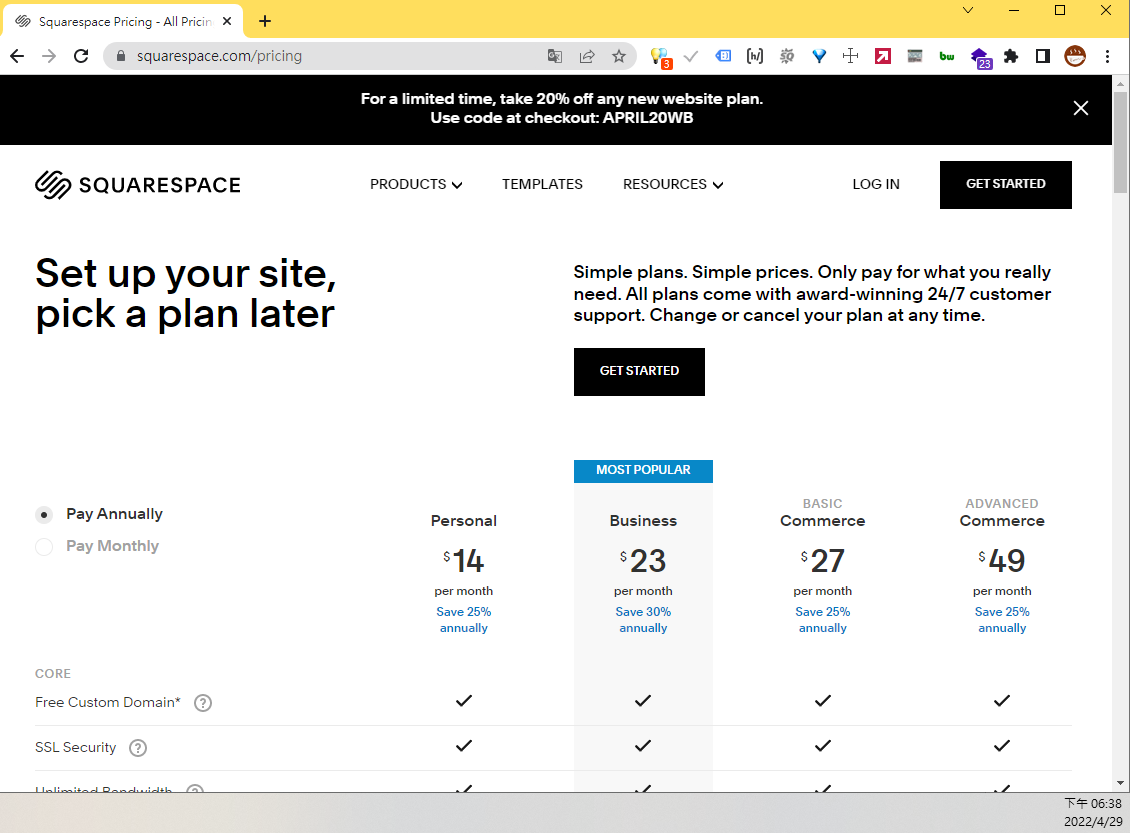Click the Personal plan heading
The height and width of the screenshot is (833, 1130).
click(x=463, y=521)
